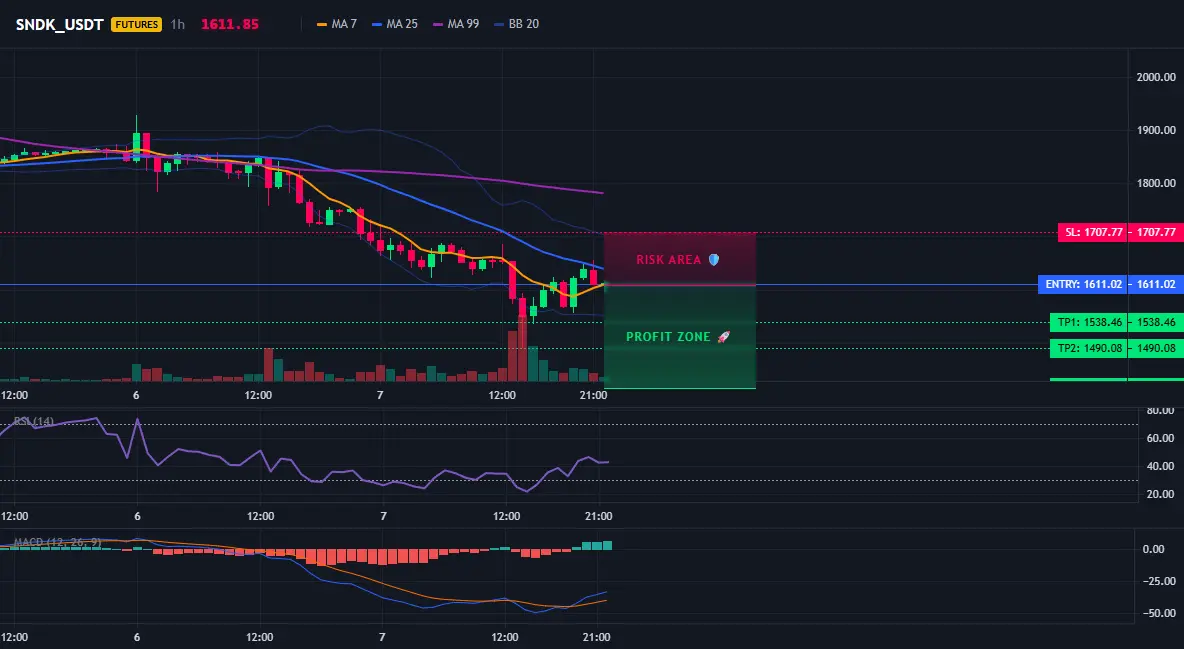Click the 7 date marker on main chart axis
Image resolution: width=1184 pixels, height=649 pixels.
380,395
